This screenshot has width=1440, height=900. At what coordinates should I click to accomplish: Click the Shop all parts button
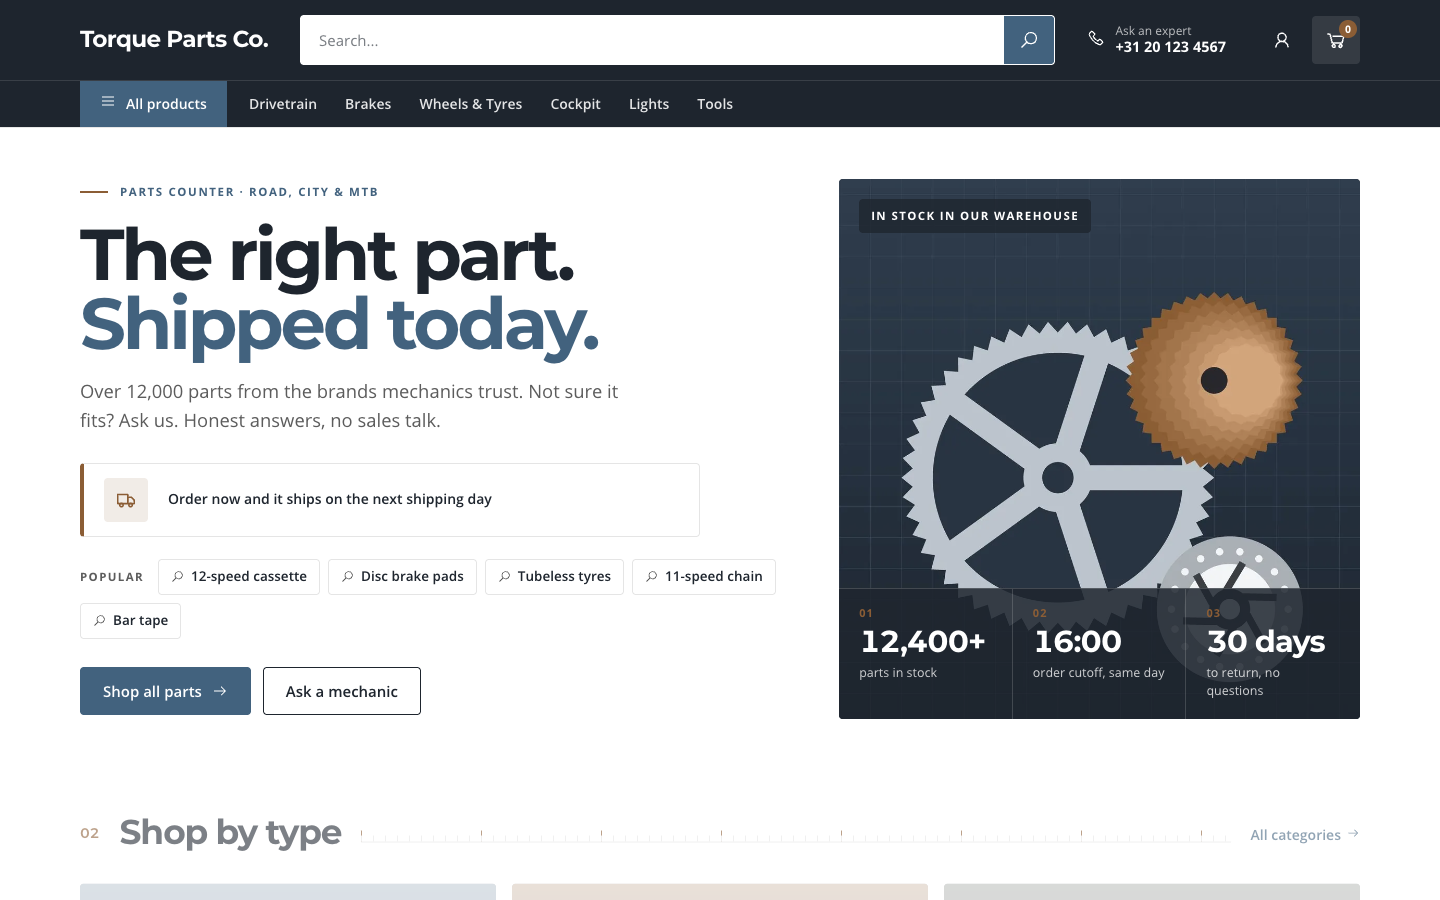(x=165, y=691)
